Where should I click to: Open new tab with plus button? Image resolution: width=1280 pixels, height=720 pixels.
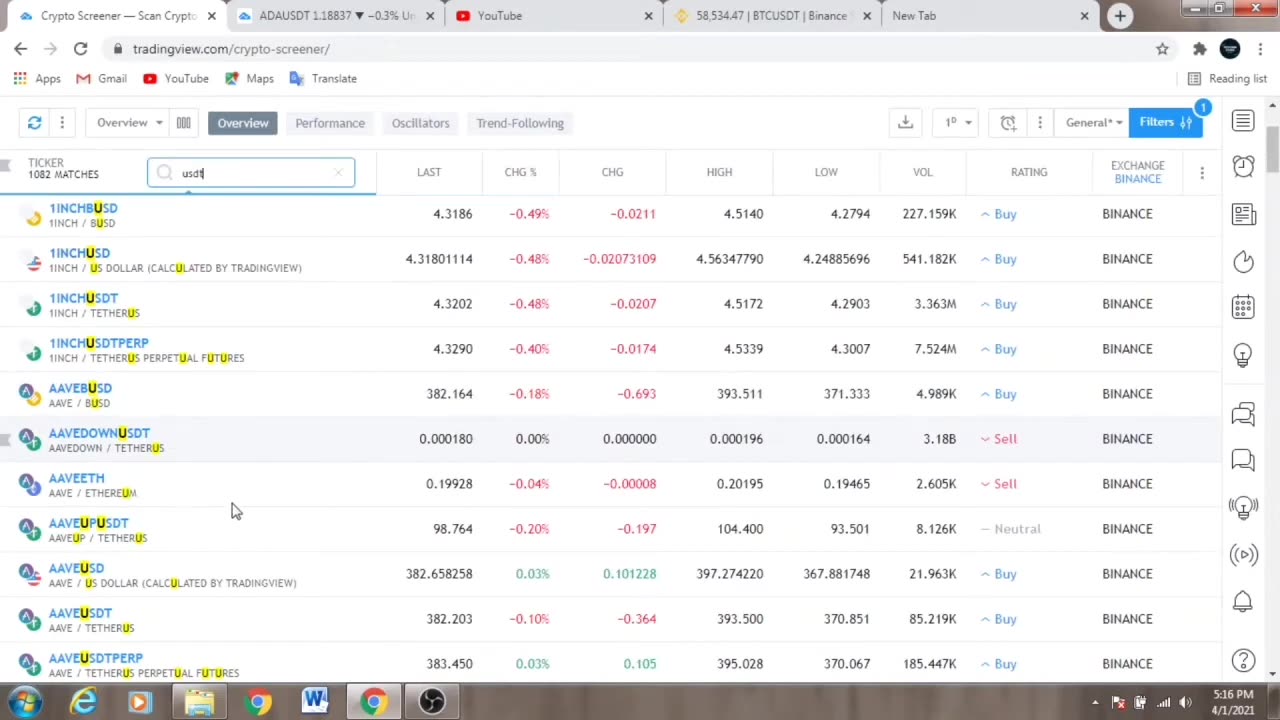(x=1120, y=16)
